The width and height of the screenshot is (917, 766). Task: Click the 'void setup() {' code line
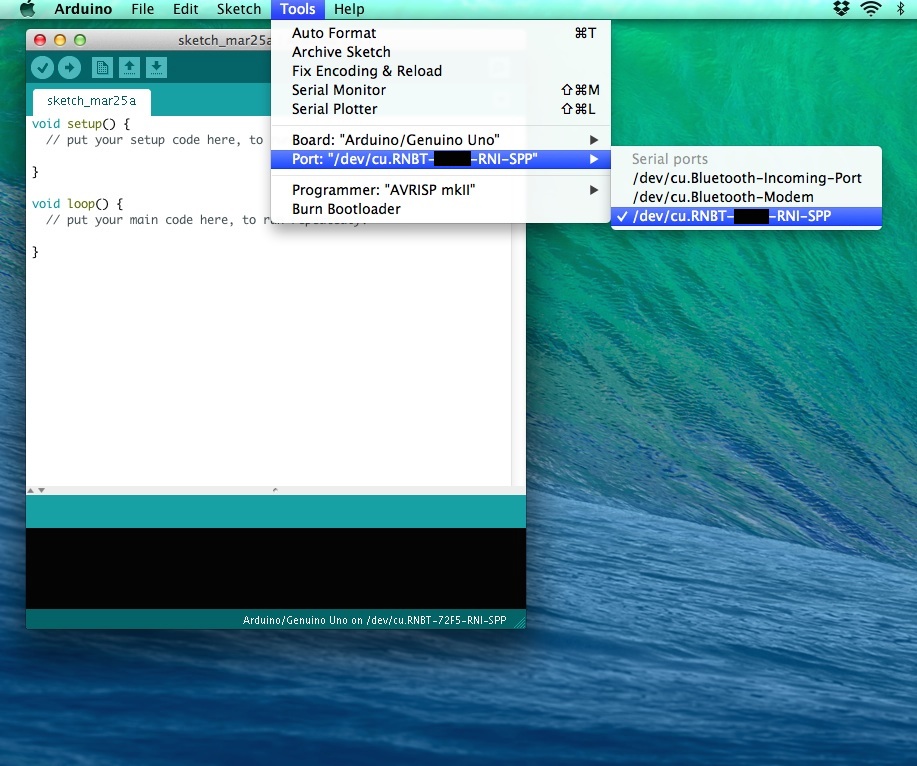click(81, 124)
